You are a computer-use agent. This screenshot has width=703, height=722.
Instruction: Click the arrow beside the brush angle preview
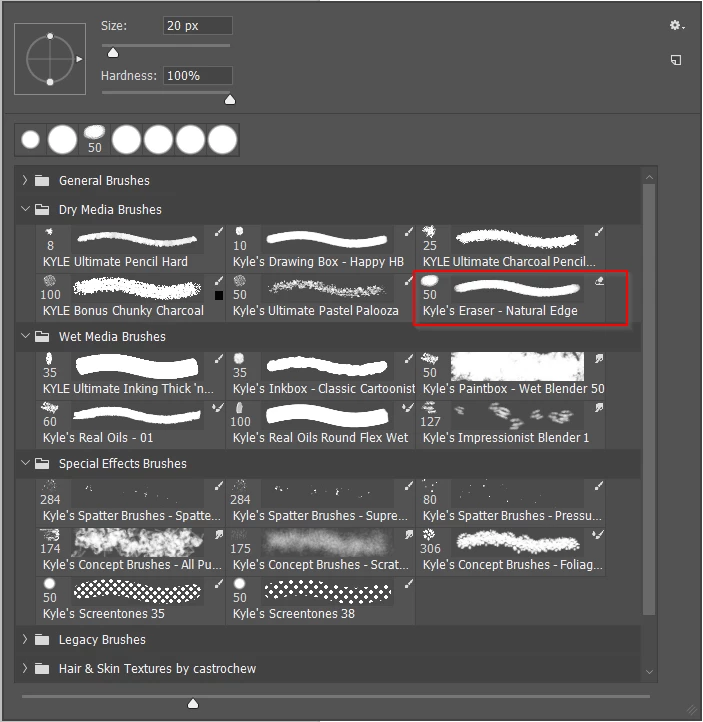point(79,59)
